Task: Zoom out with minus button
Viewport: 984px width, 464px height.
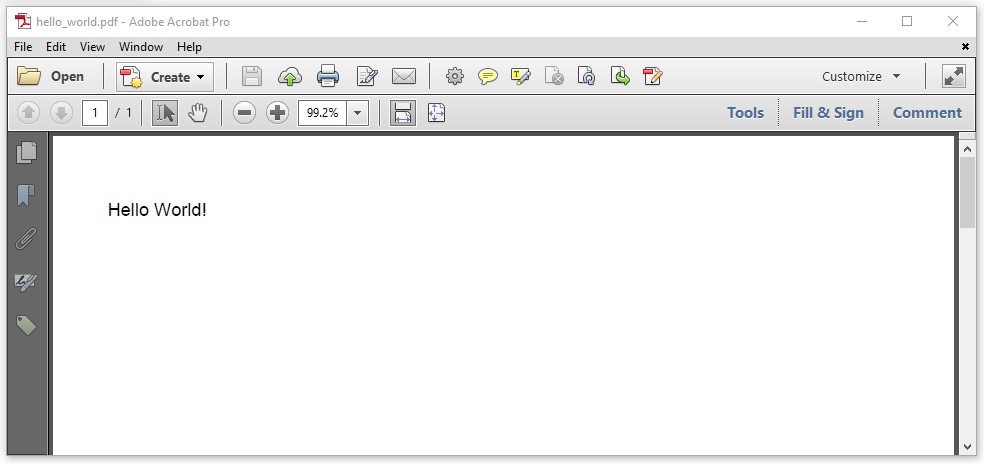Action: point(244,113)
